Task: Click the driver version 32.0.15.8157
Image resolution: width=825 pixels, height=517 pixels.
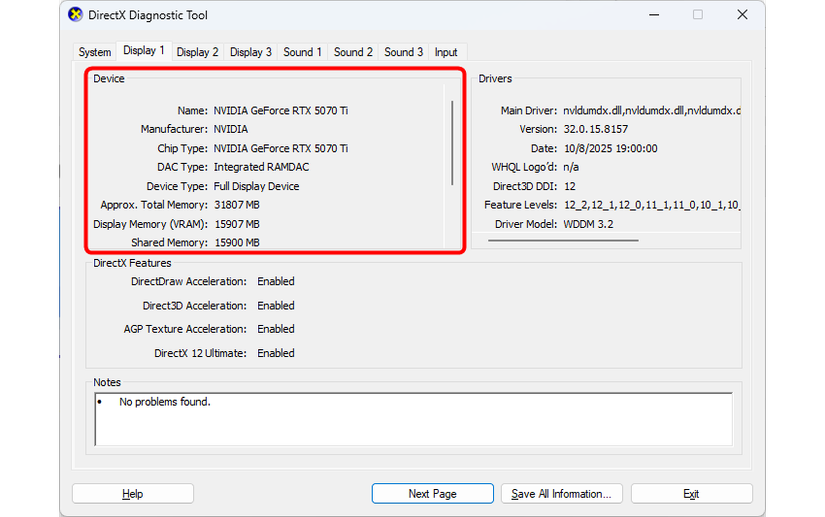Action: click(596, 129)
